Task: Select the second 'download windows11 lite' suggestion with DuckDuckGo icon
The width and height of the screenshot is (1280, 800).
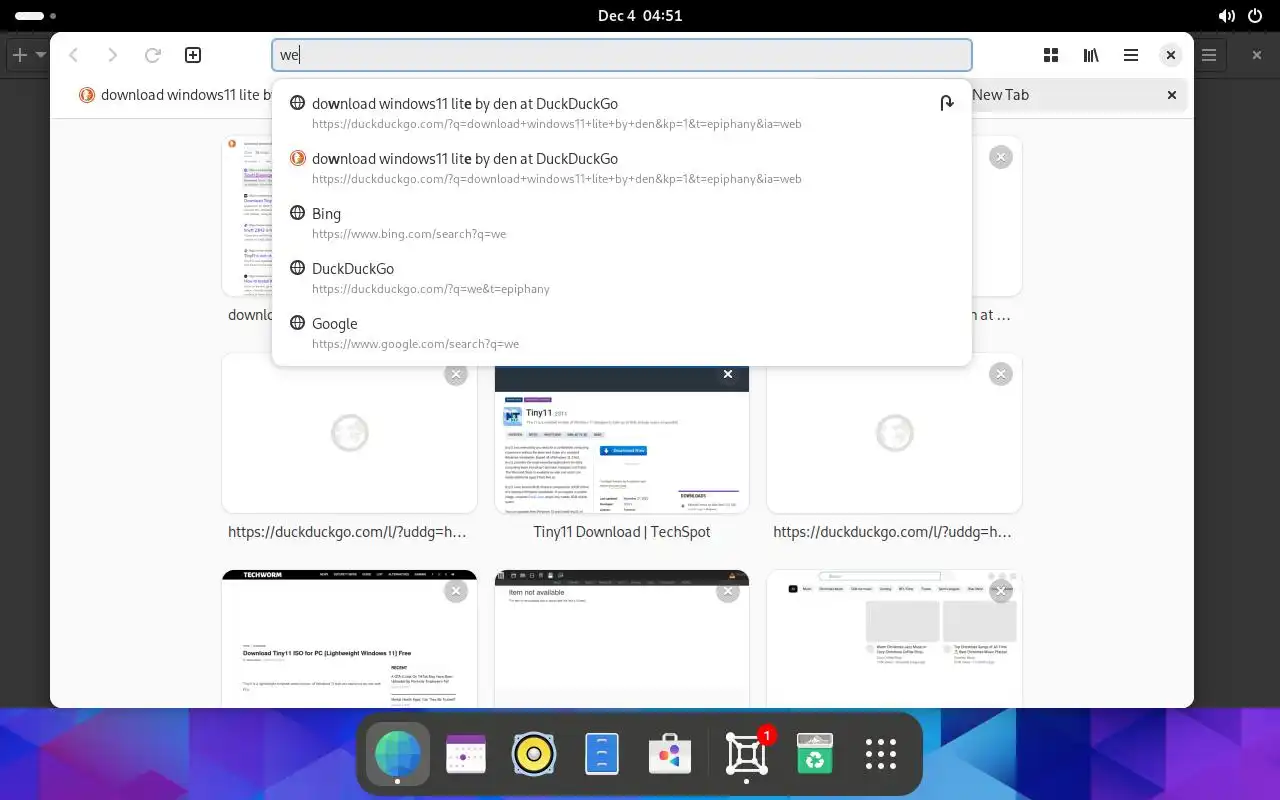Action: [x=622, y=167]
